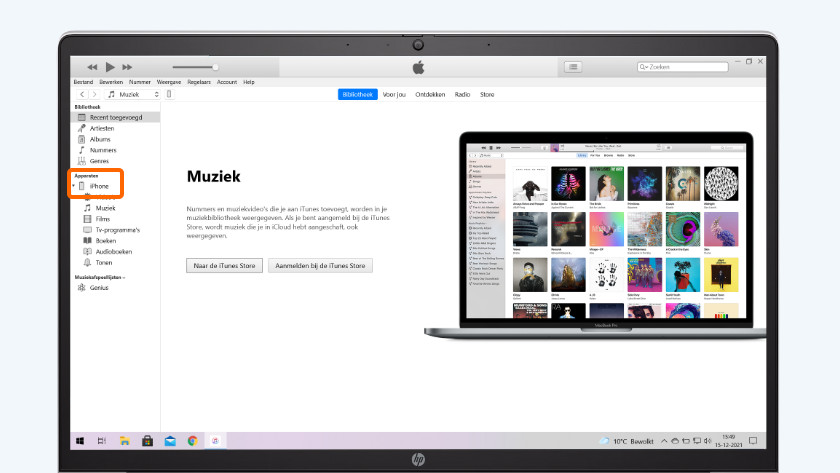The width and height of the screenshot is (840, 473).
Task: Adjust the volume slider knob
Action: point(215,67)
